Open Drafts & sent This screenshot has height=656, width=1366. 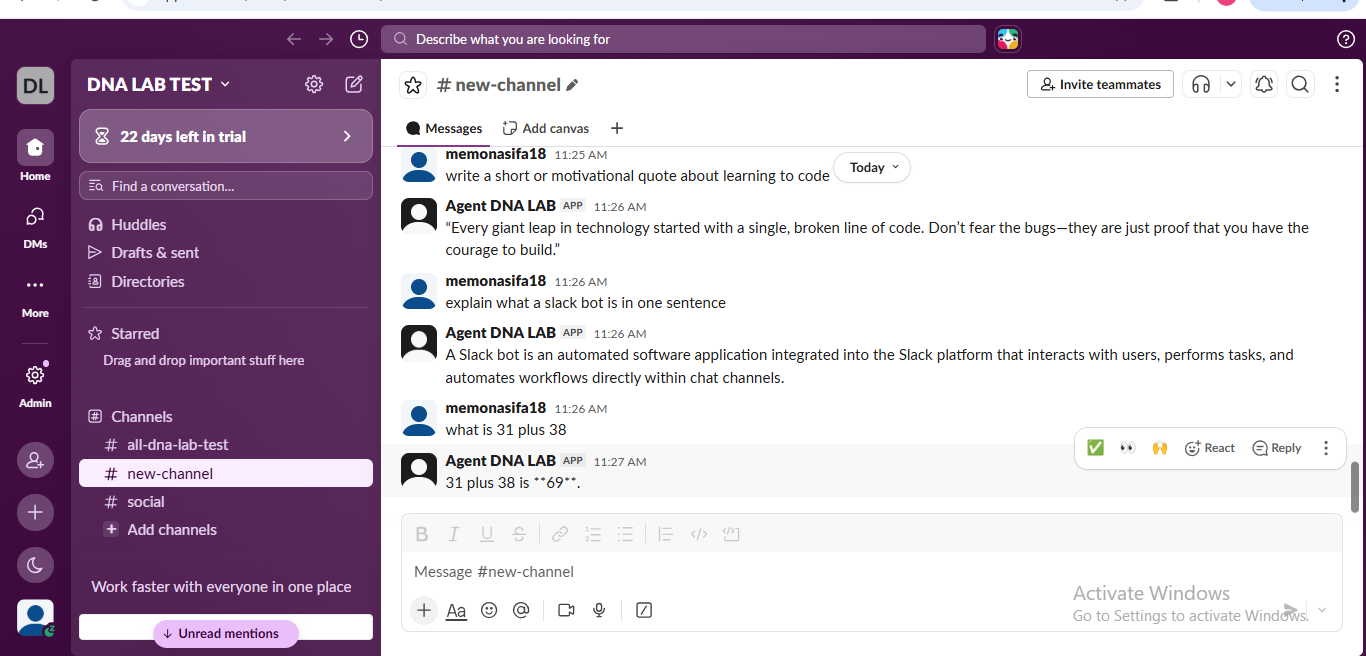[226, 253]
